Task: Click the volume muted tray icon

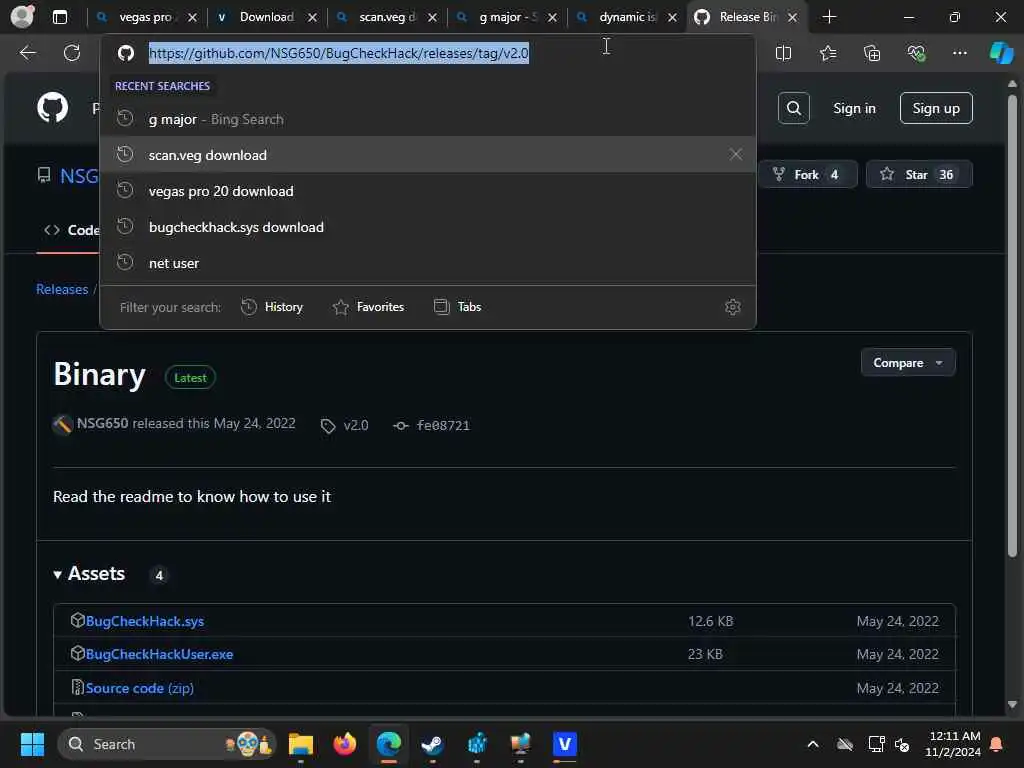Action: (x=903, y=744)
